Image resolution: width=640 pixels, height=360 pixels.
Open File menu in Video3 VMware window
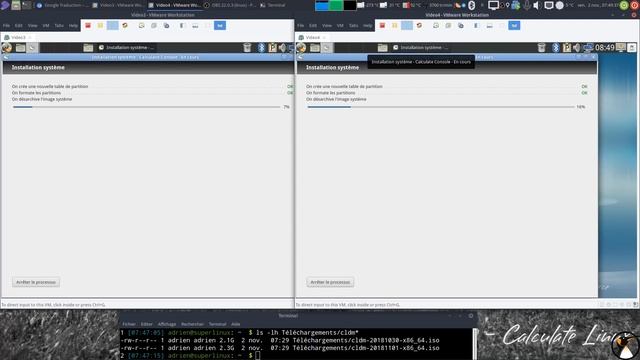tap(6, 26)
